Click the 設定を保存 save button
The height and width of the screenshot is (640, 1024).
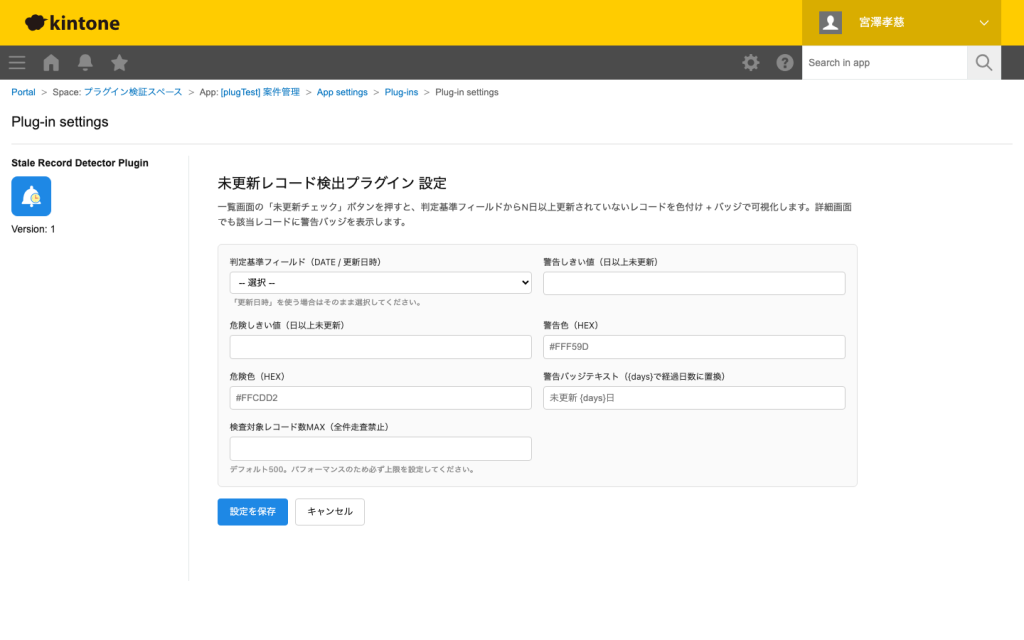click(x=252, y=511)
